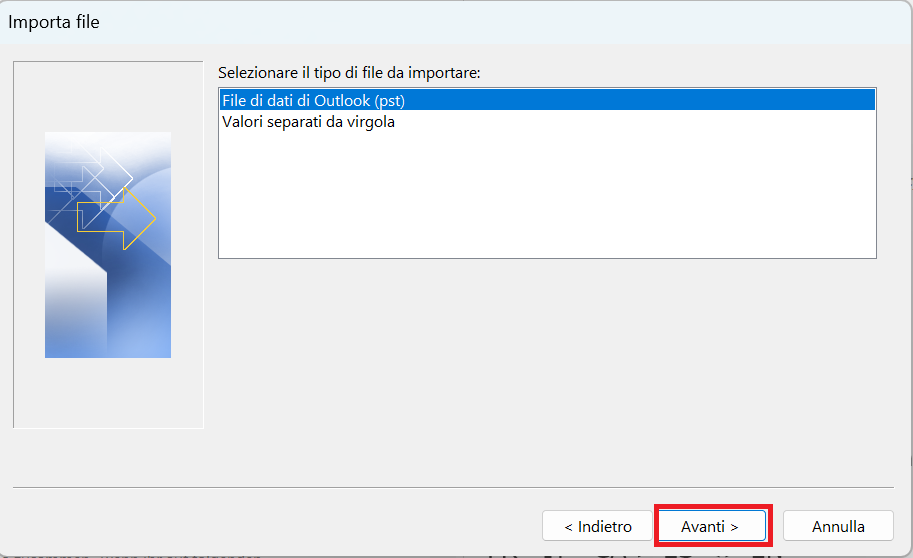Screen dimensions: 913x558
Task: Click the Selezionare il tipo di file label
Action: tap(349, 73)
